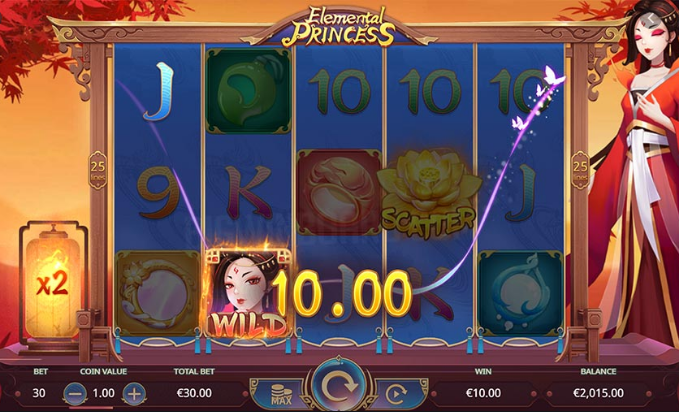The width and height of the screenshot is (679, 412).
Task: Select the WILD princess symbol
Action: pyautogui.click(x=247, y=292)
